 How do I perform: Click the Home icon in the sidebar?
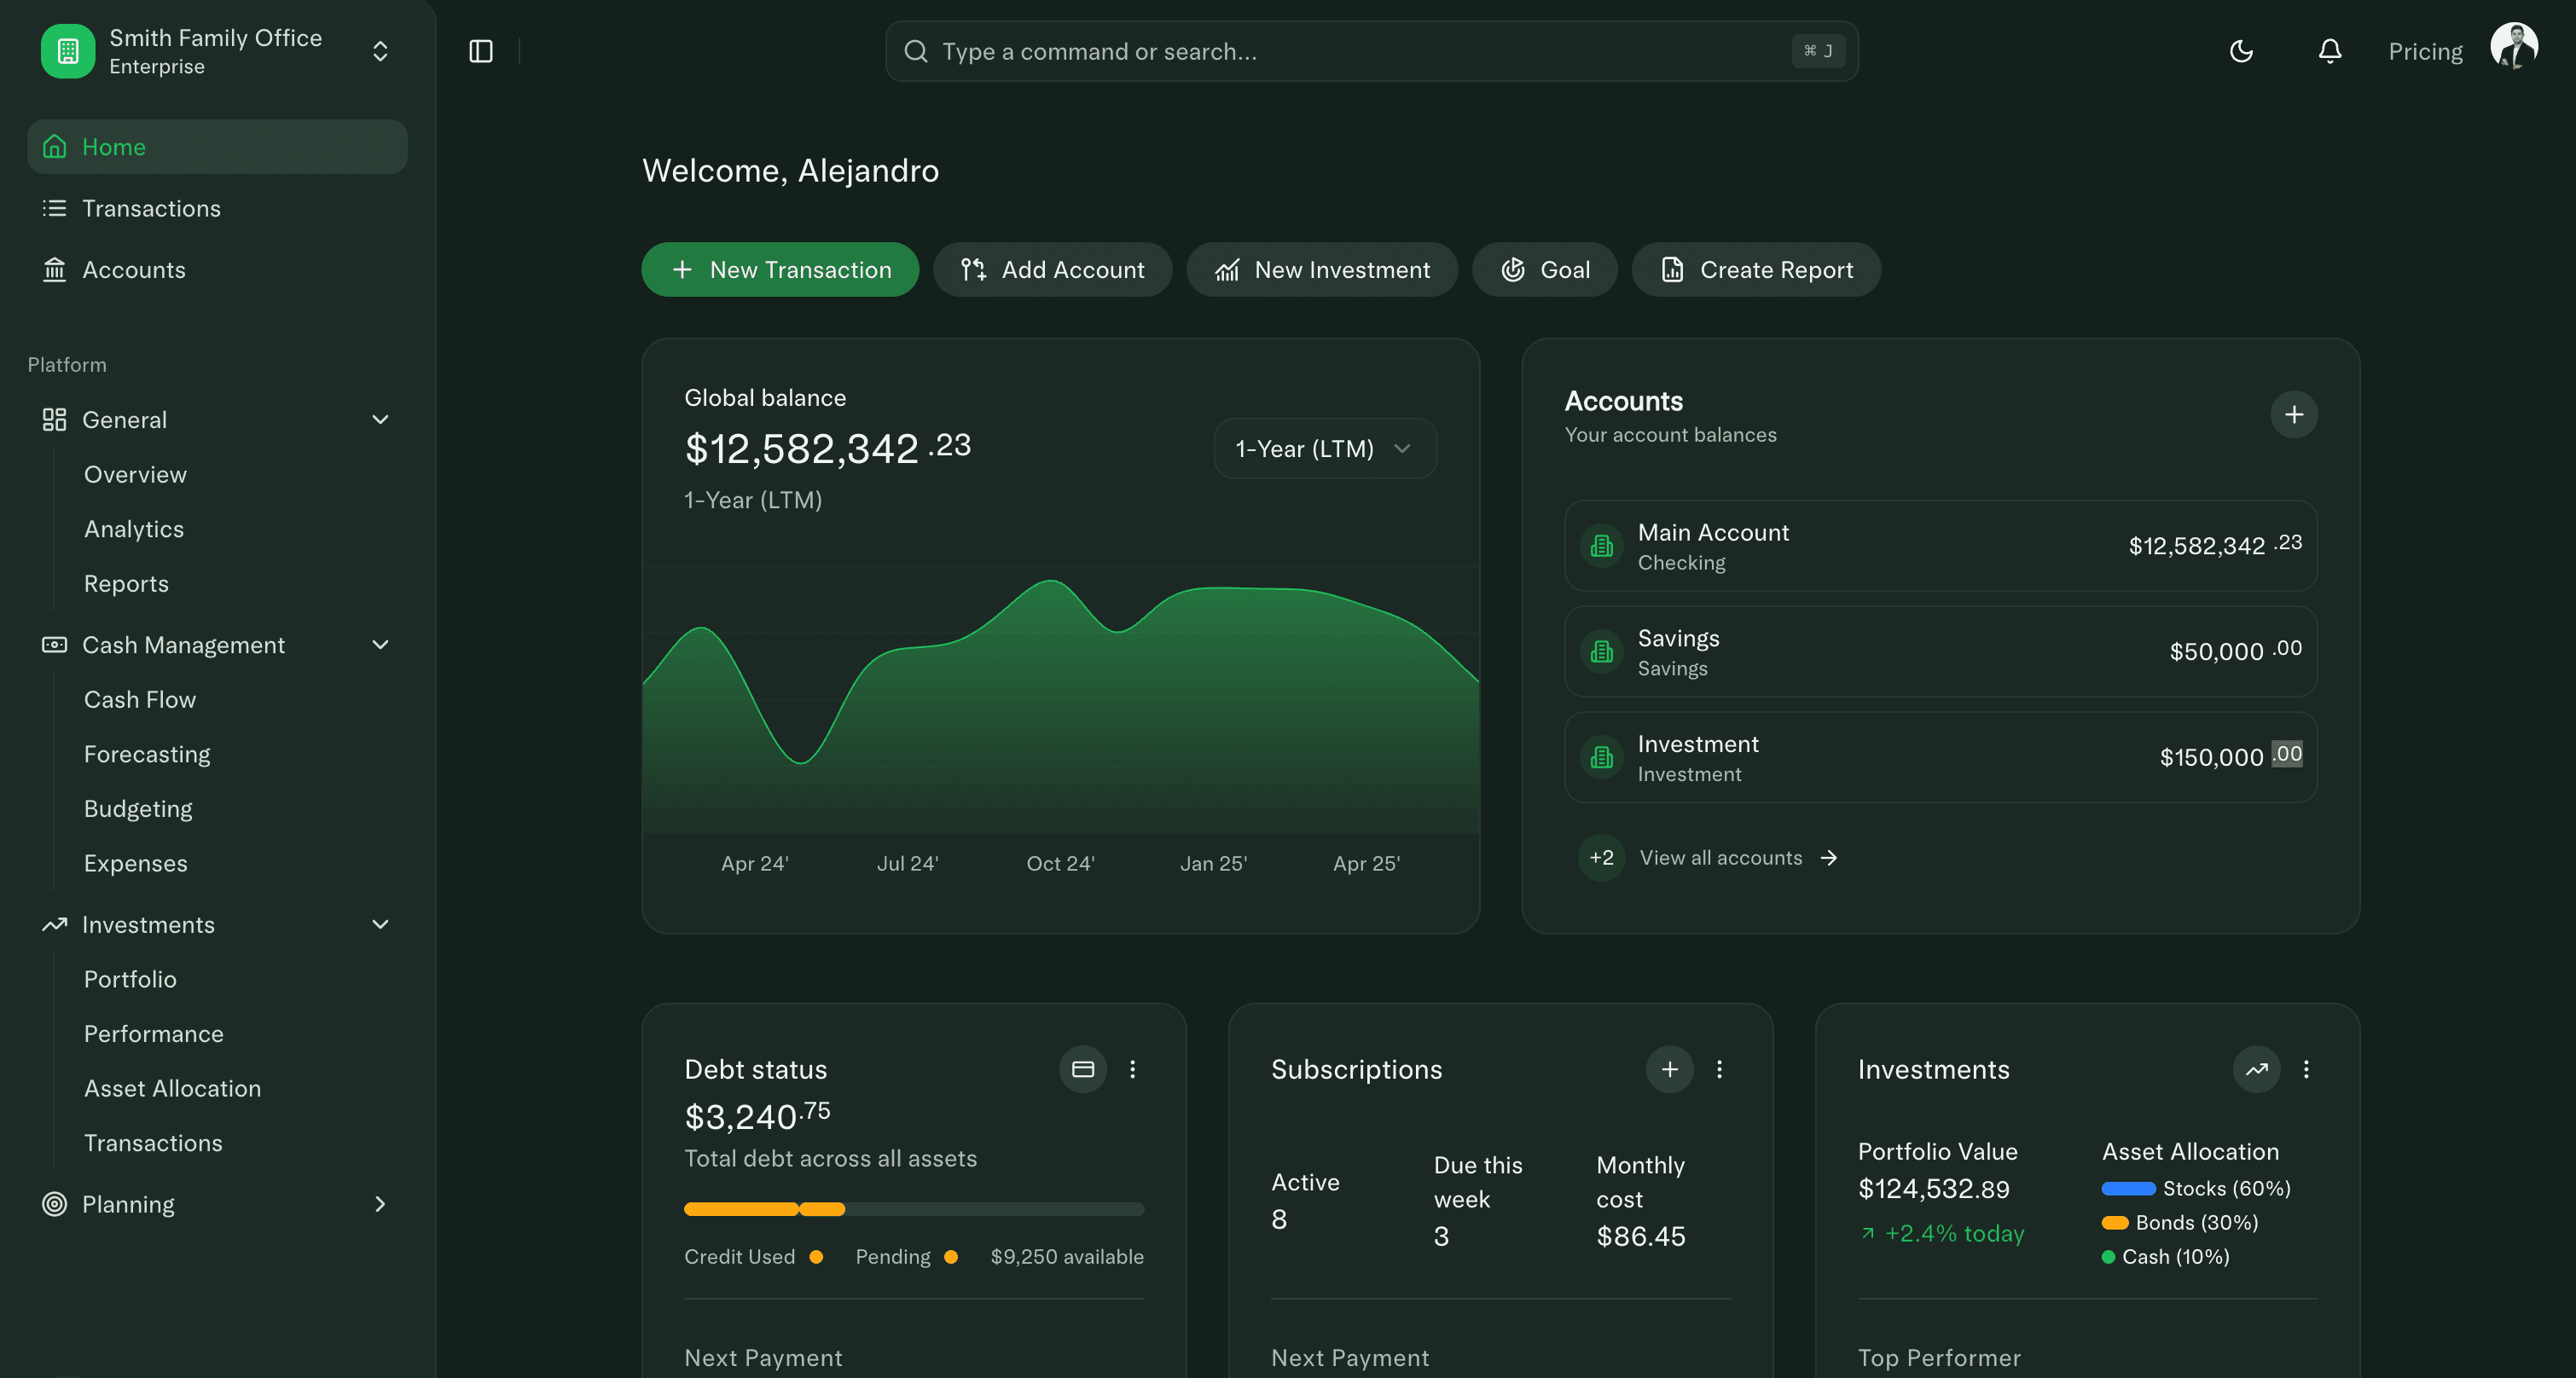point(55,146)
